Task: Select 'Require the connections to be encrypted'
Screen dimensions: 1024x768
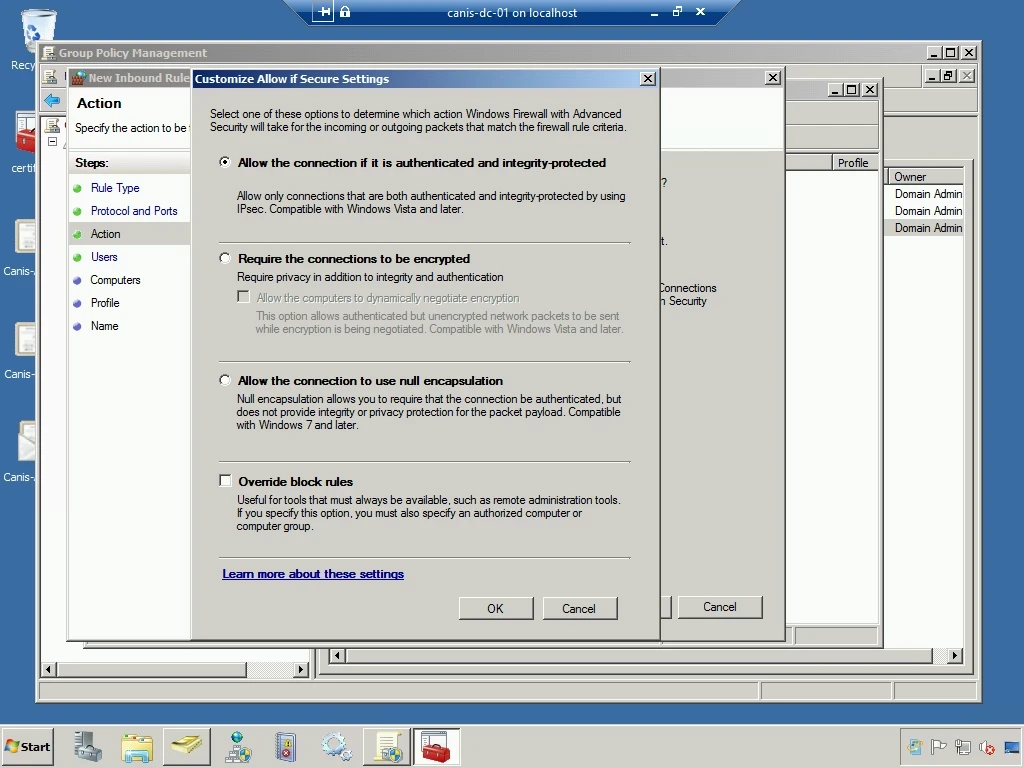Action: [226, 258]
